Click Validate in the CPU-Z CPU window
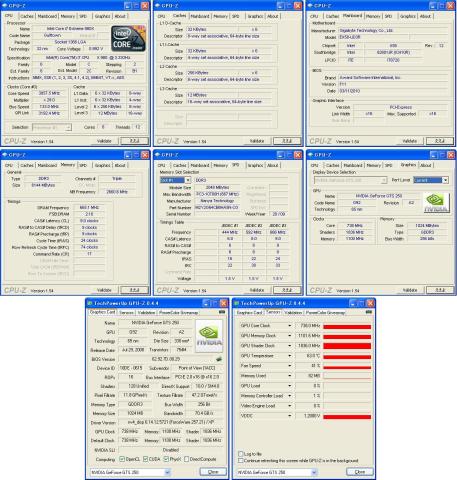Viewport: 457px width, 480px height. pos(104,141)
